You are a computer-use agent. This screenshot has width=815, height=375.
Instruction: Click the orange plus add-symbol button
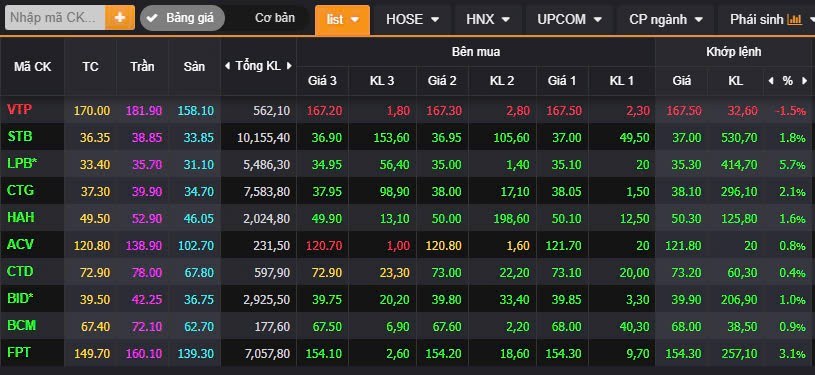tap(120, 18)
